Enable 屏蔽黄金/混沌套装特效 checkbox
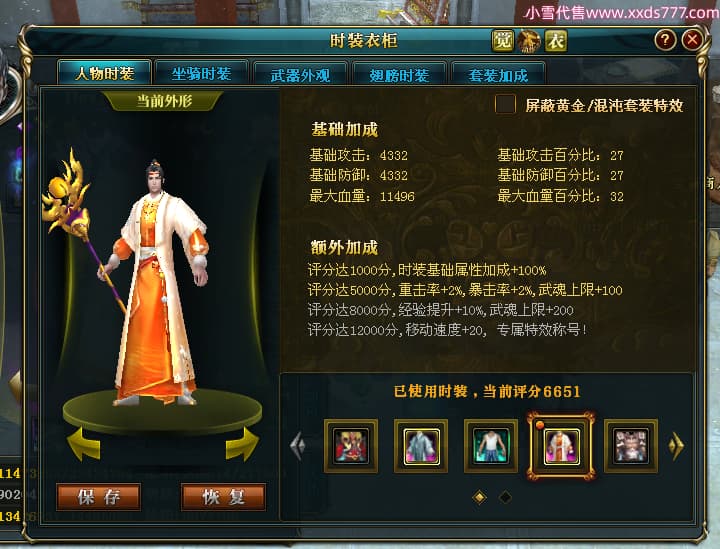This screenshot has height=549, width=720. pos(505,105)
